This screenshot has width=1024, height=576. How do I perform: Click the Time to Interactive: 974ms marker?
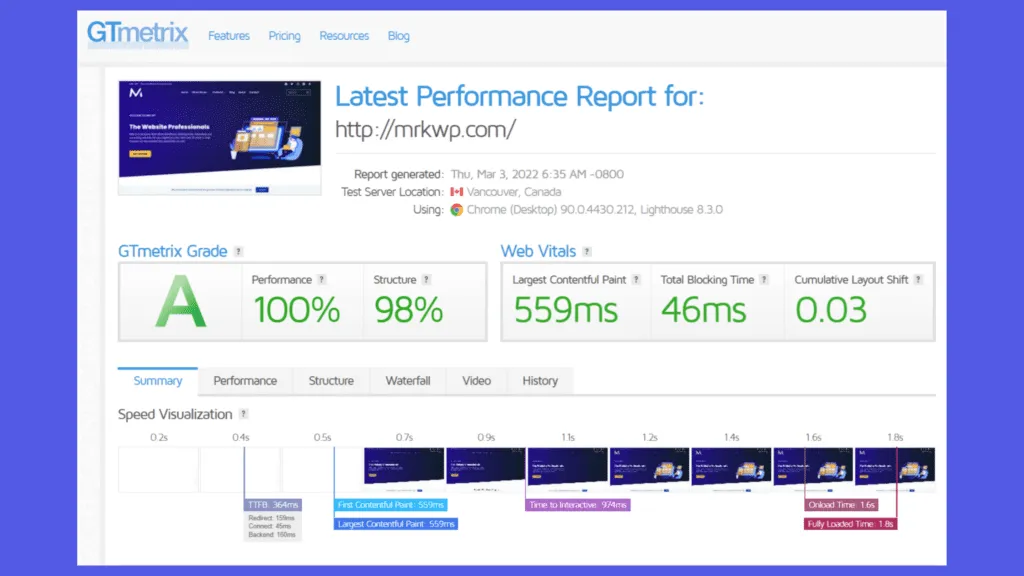pyautogui.click(x=578, y=505)
